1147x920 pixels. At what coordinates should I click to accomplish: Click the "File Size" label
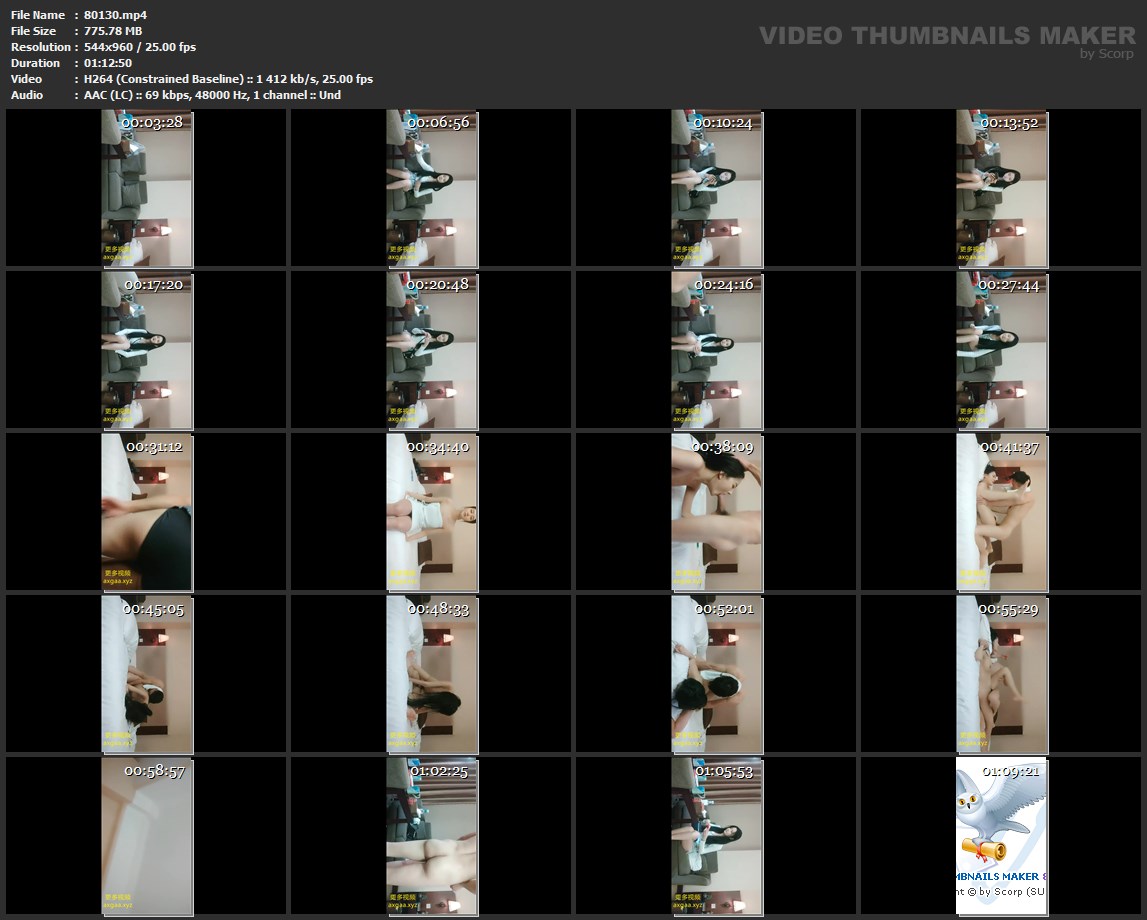pyautogui.click(x=34, y=31)
